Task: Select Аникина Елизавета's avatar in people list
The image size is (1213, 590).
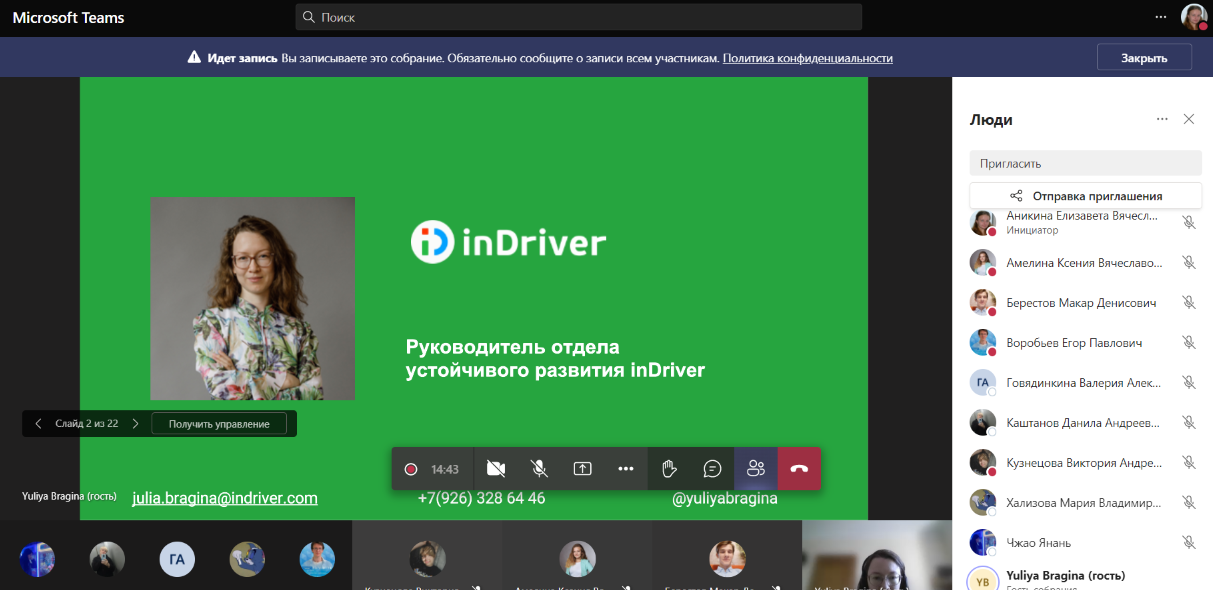Action: coord(983,222)
